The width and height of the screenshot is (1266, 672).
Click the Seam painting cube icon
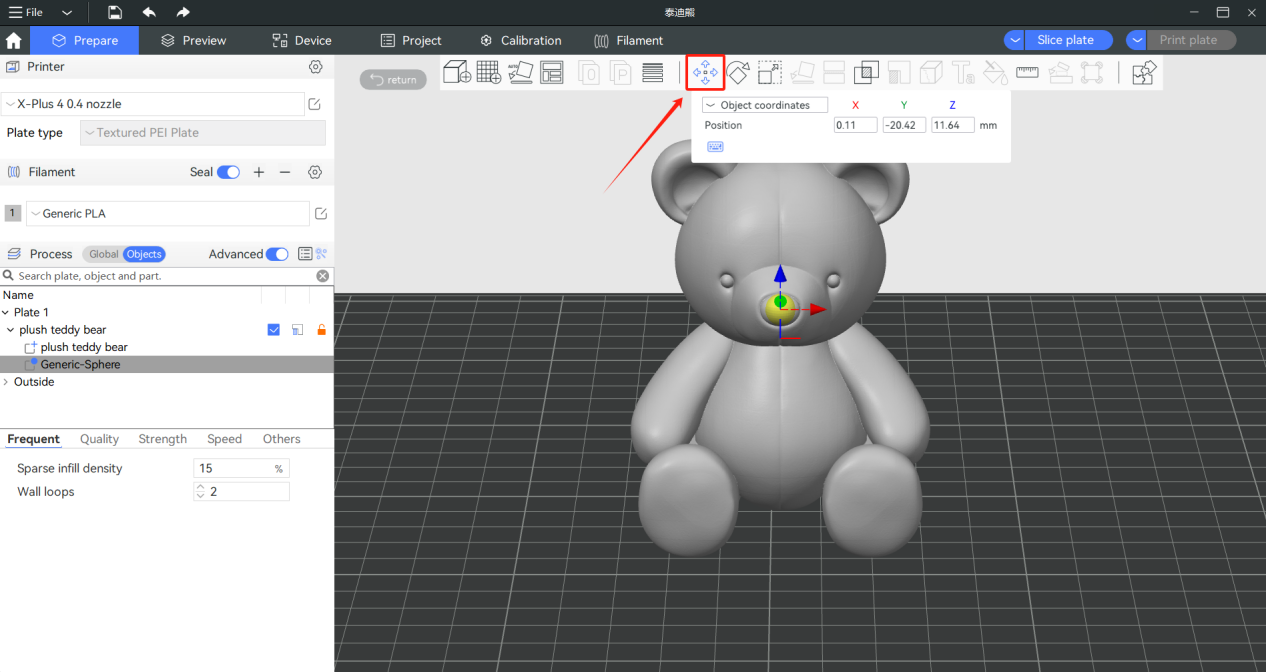pos(930,72)
